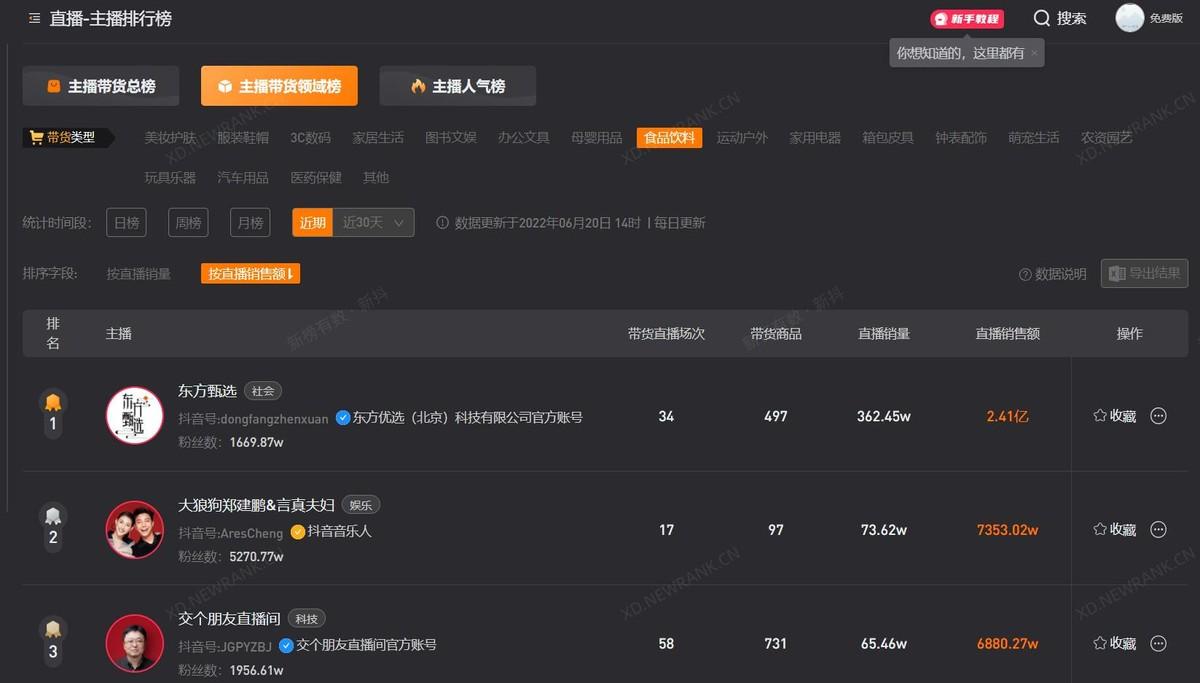Choose 农资园艺 category
The height and width of the screenshot is (683, 1200).
[1107, 138]
